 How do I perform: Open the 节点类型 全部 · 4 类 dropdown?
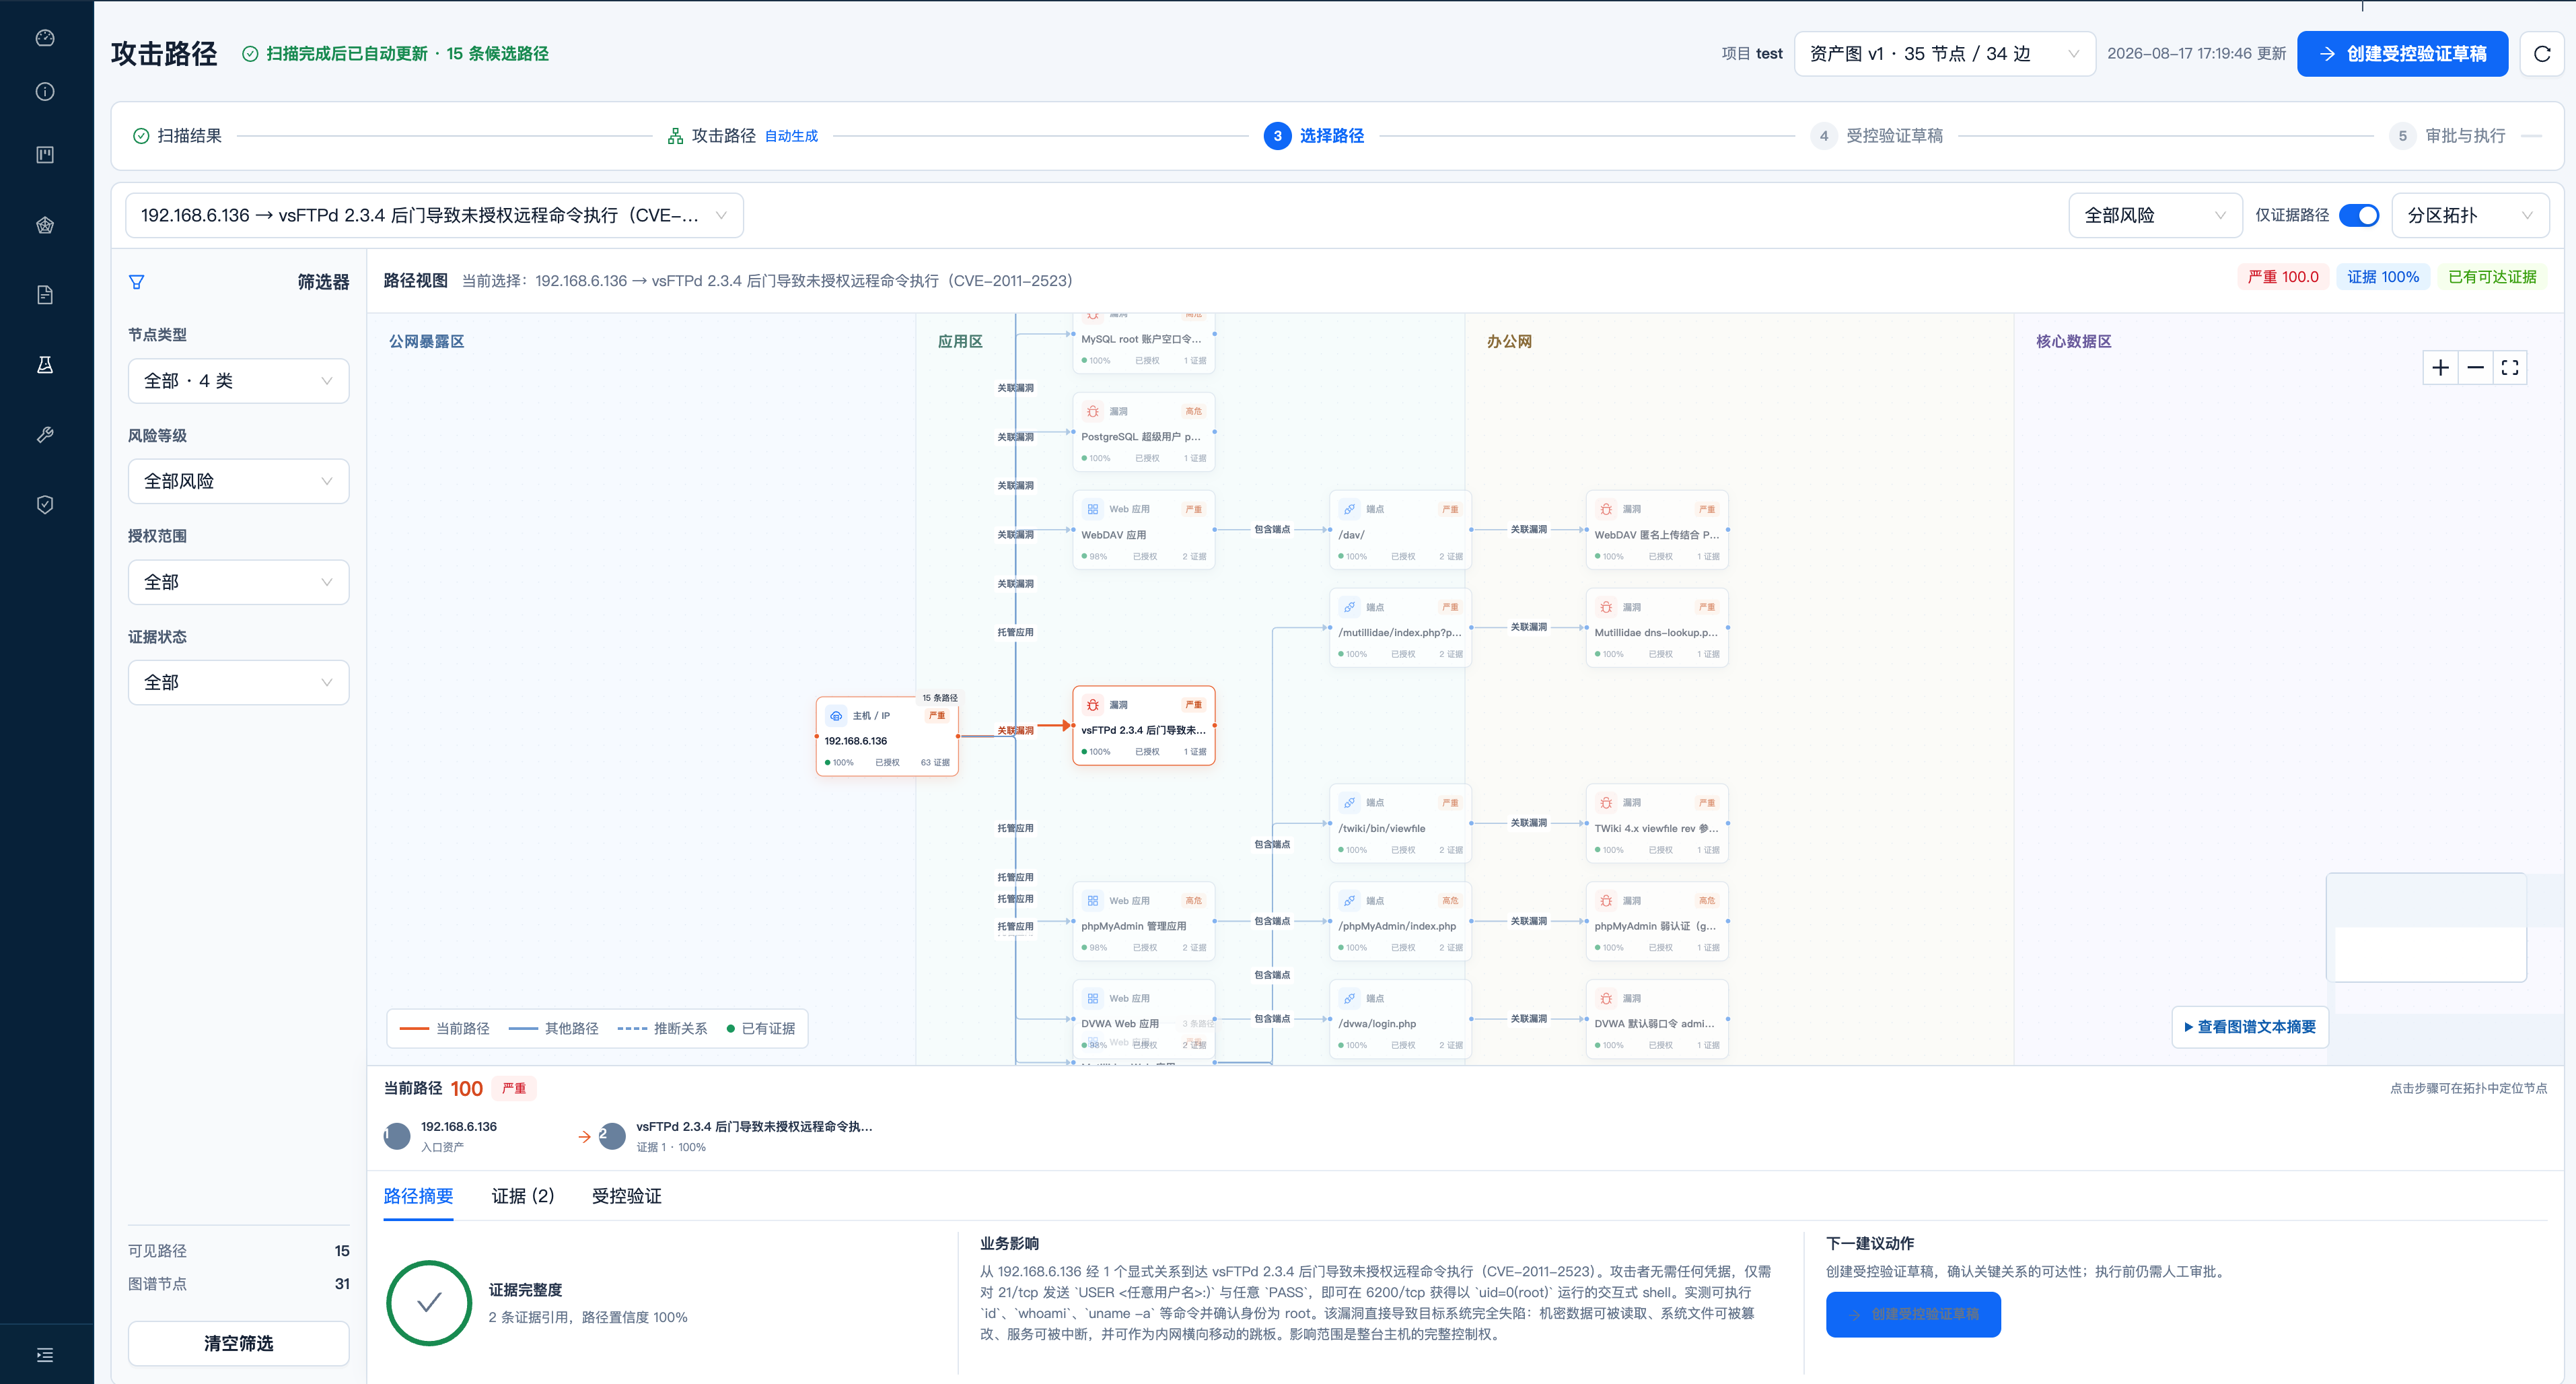point(238,381)
